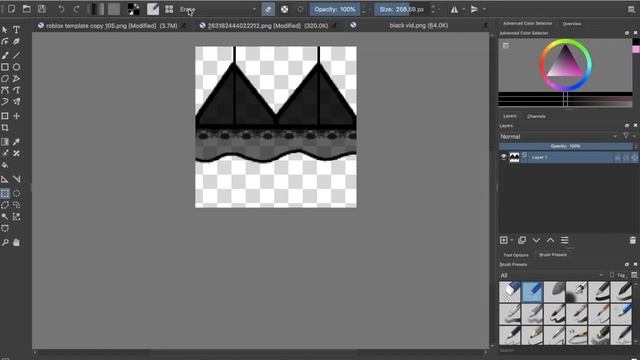Select the Multibrush tool

(x=16, y=102)
